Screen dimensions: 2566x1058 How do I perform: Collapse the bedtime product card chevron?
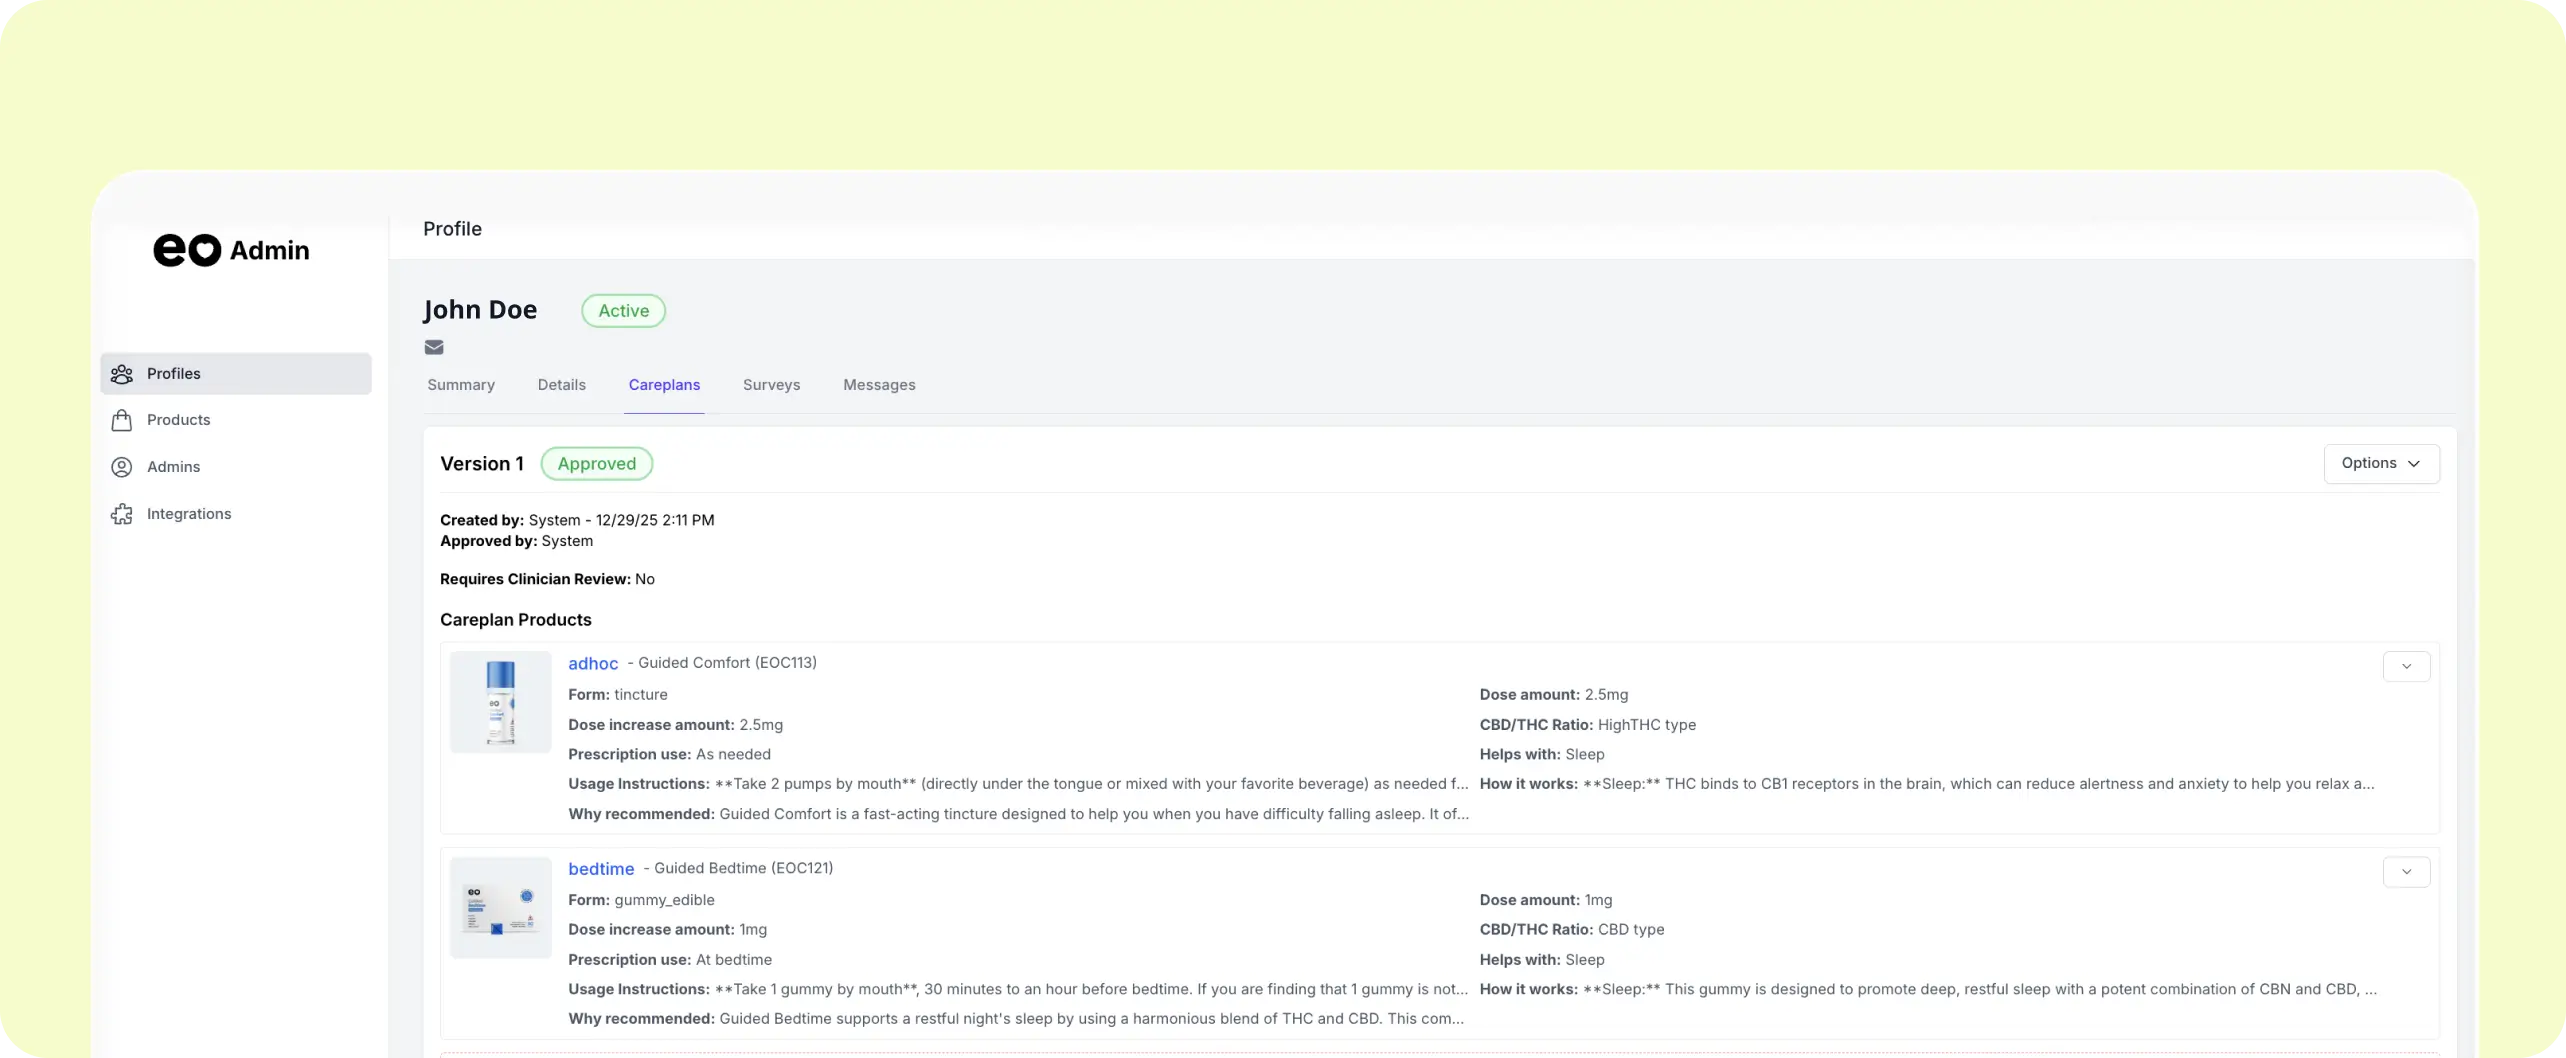coord(2406,871)
